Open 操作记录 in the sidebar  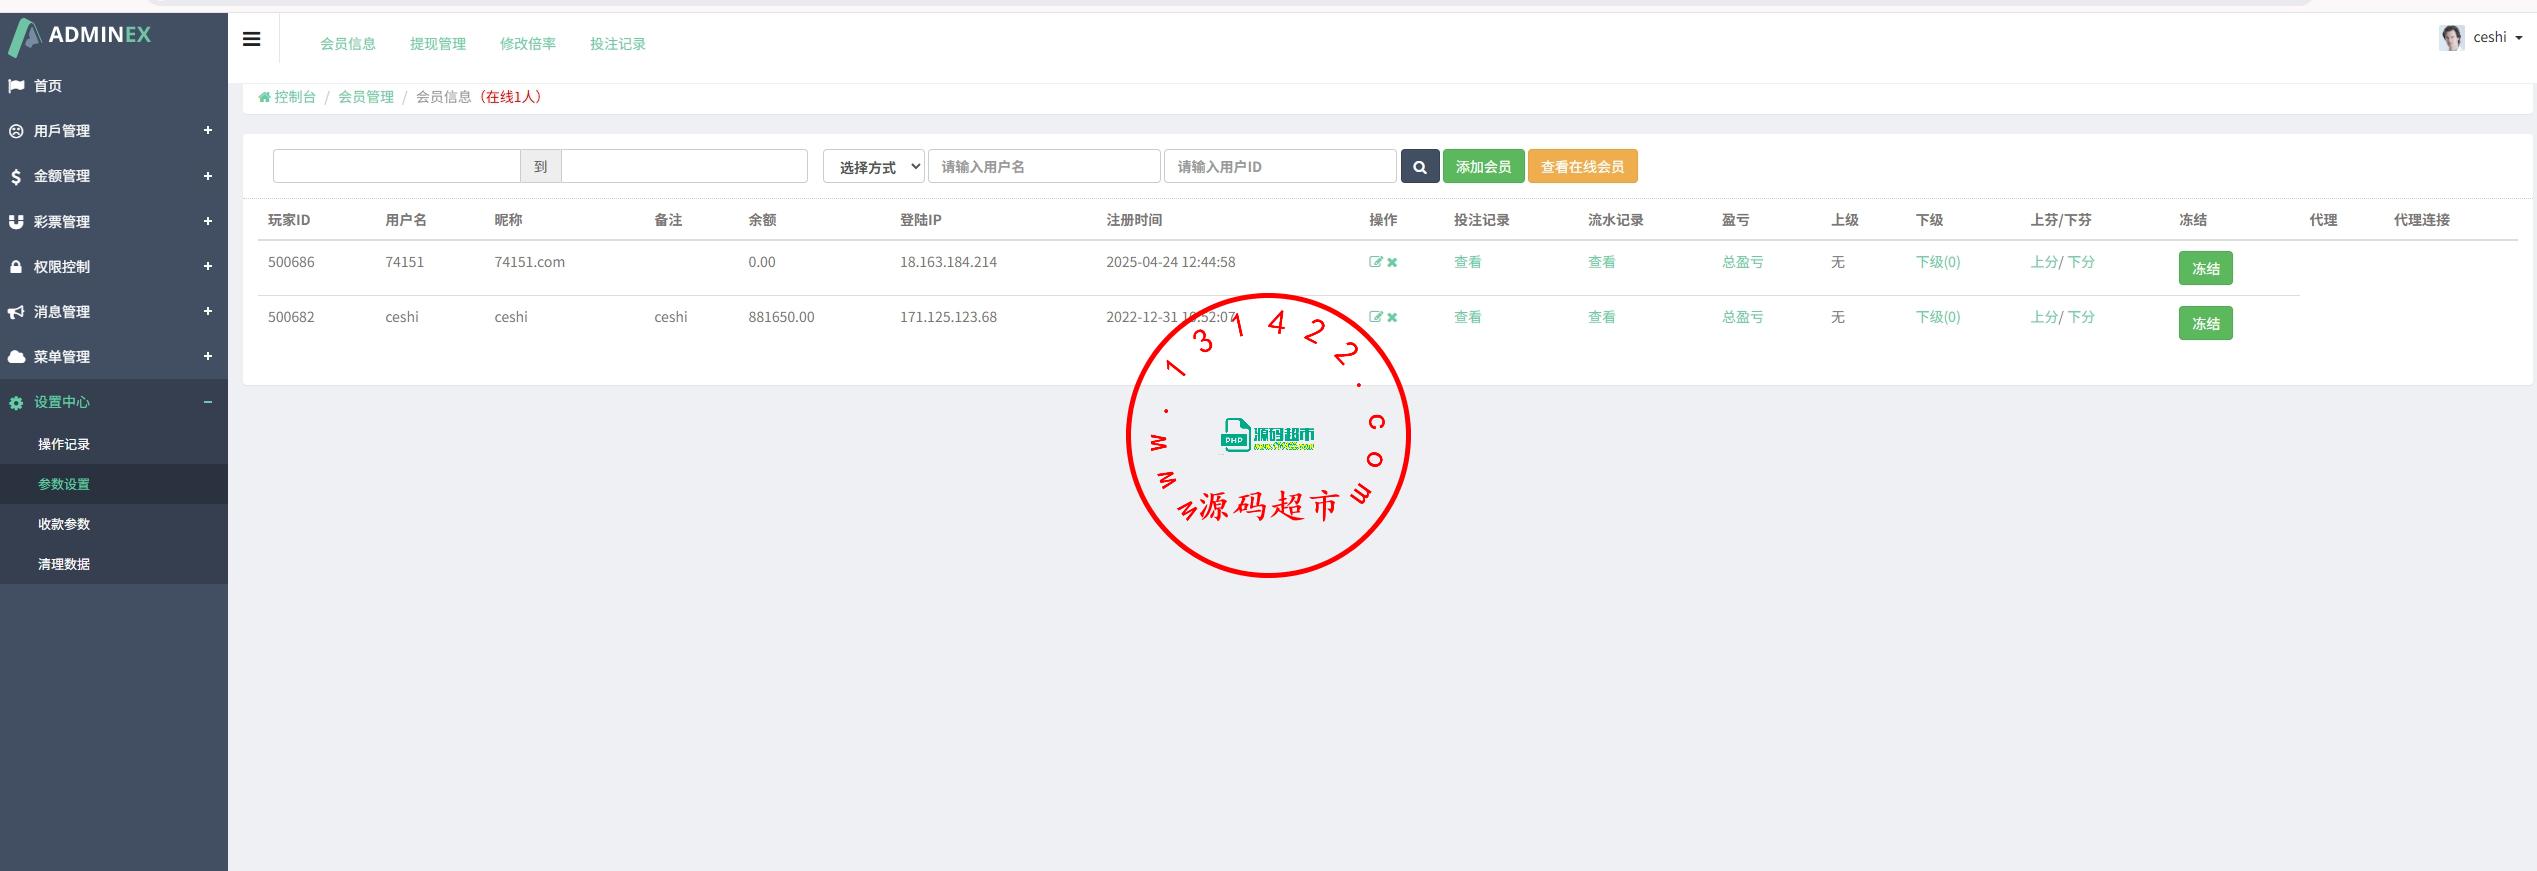click(x=64, y=444)
